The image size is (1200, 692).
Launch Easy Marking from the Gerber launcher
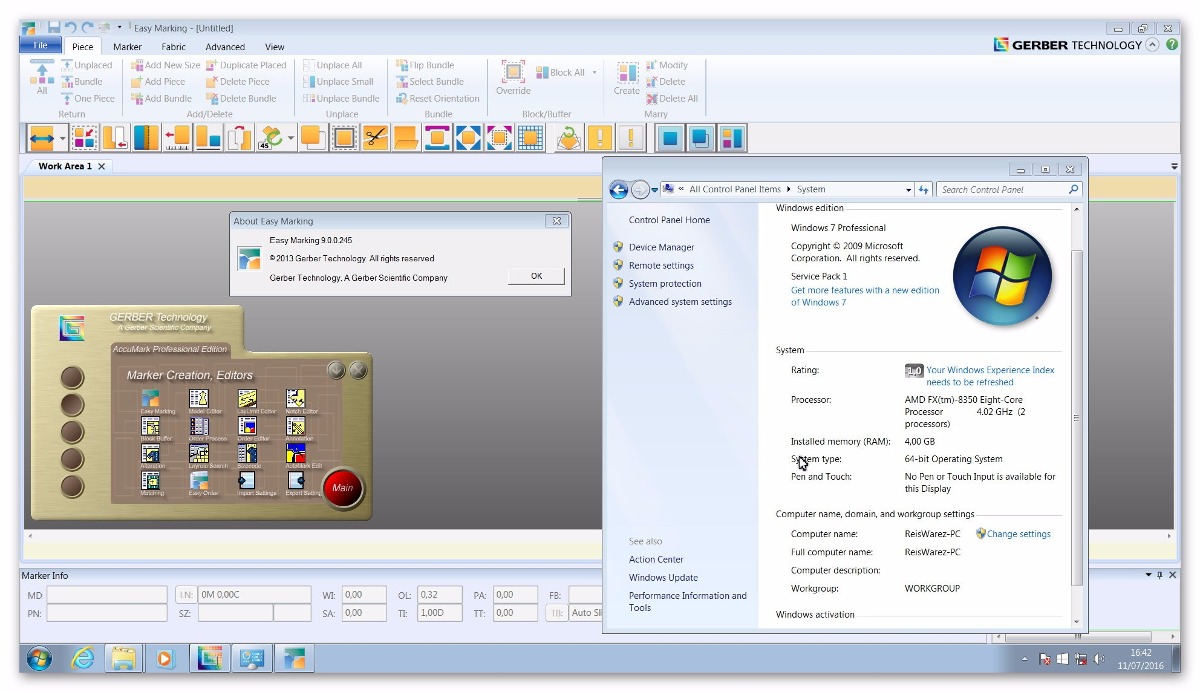coord(151,400)
